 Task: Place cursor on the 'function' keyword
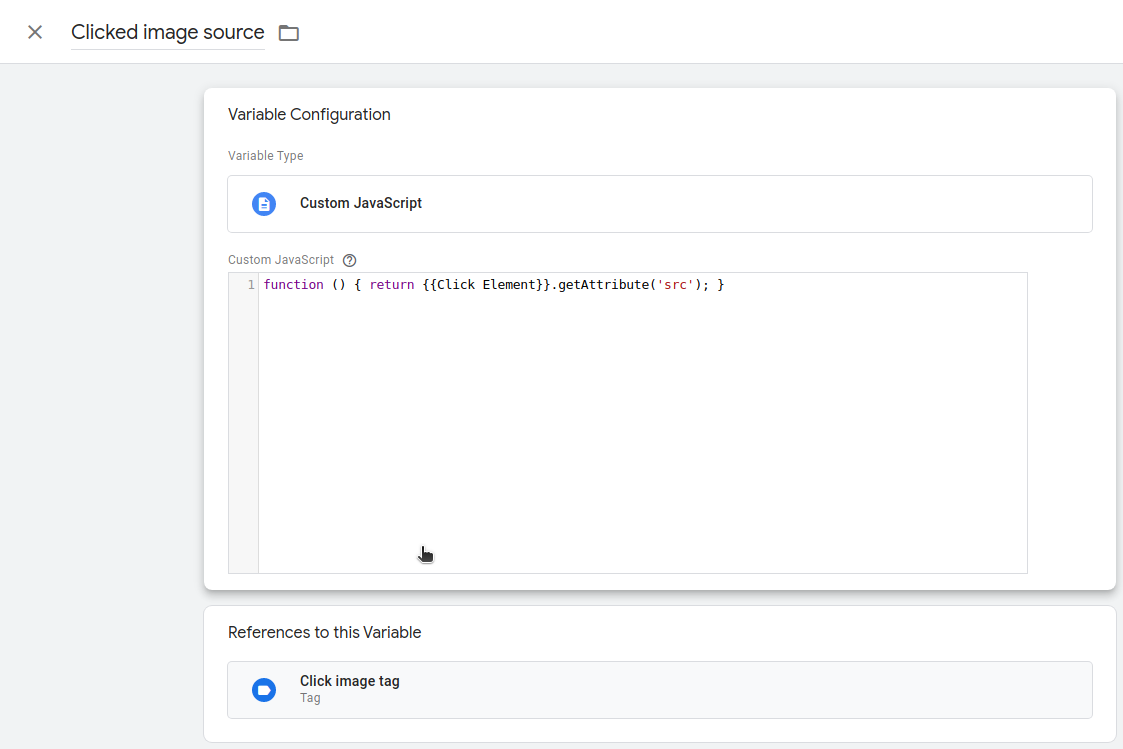pyautogui.click(x=293, y=285)
